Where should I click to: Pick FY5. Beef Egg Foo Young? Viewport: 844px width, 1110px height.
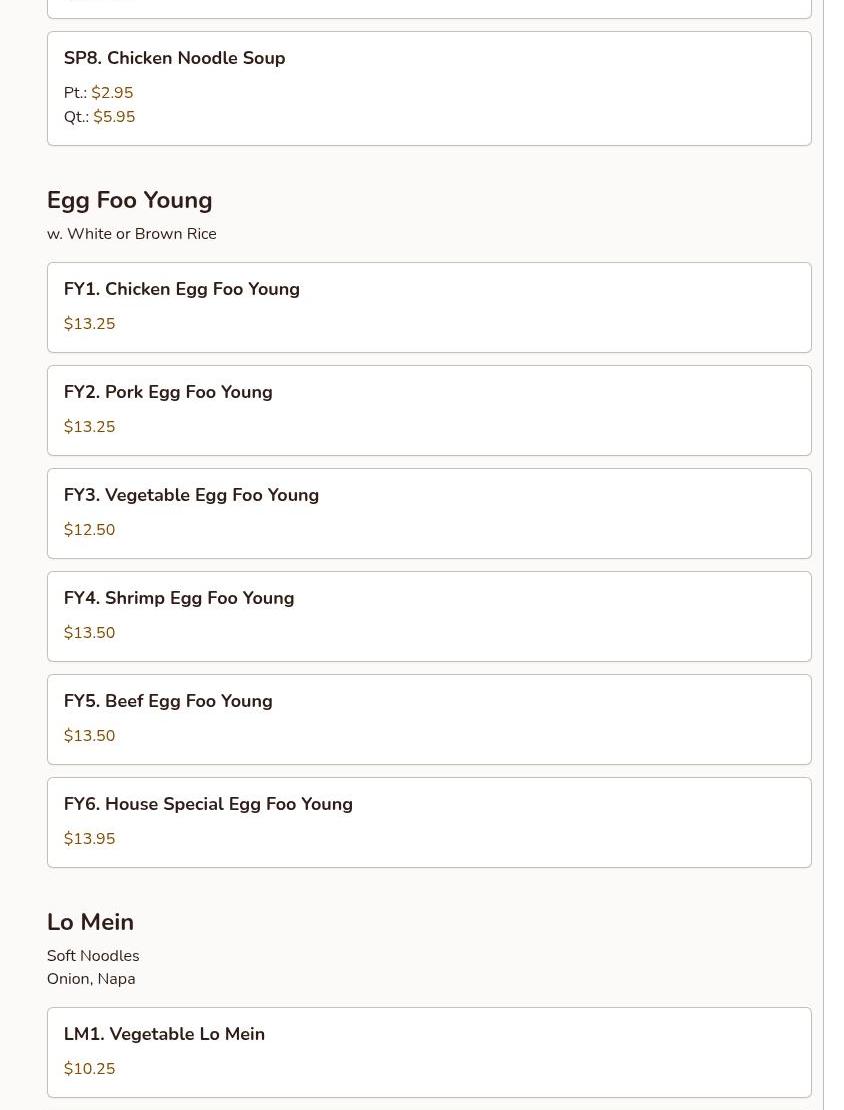tap(168, 701)
